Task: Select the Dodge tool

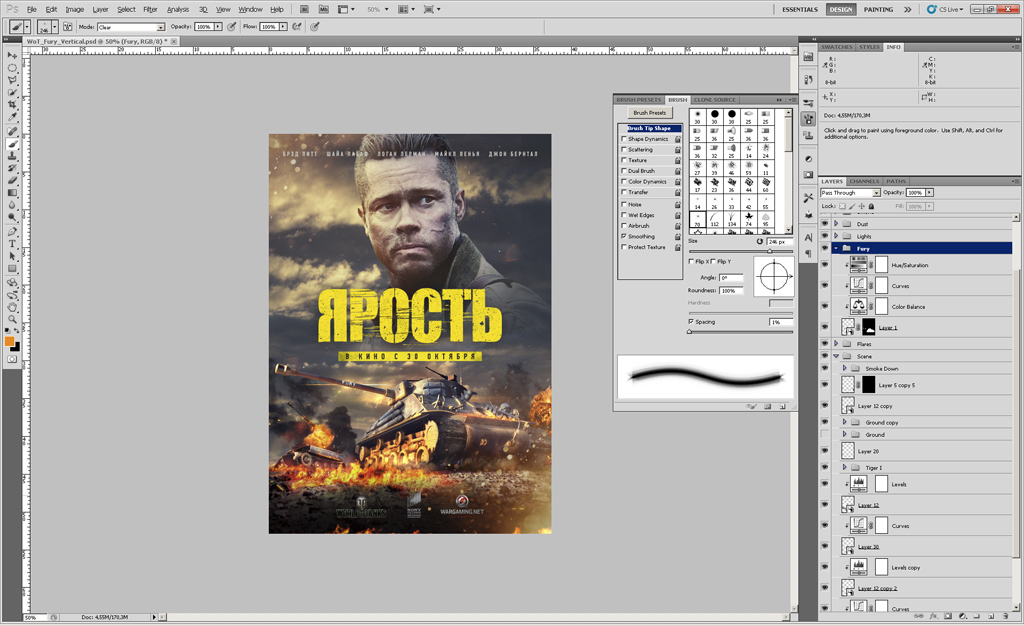Action: pyautogui.click(x=12, y=218)
